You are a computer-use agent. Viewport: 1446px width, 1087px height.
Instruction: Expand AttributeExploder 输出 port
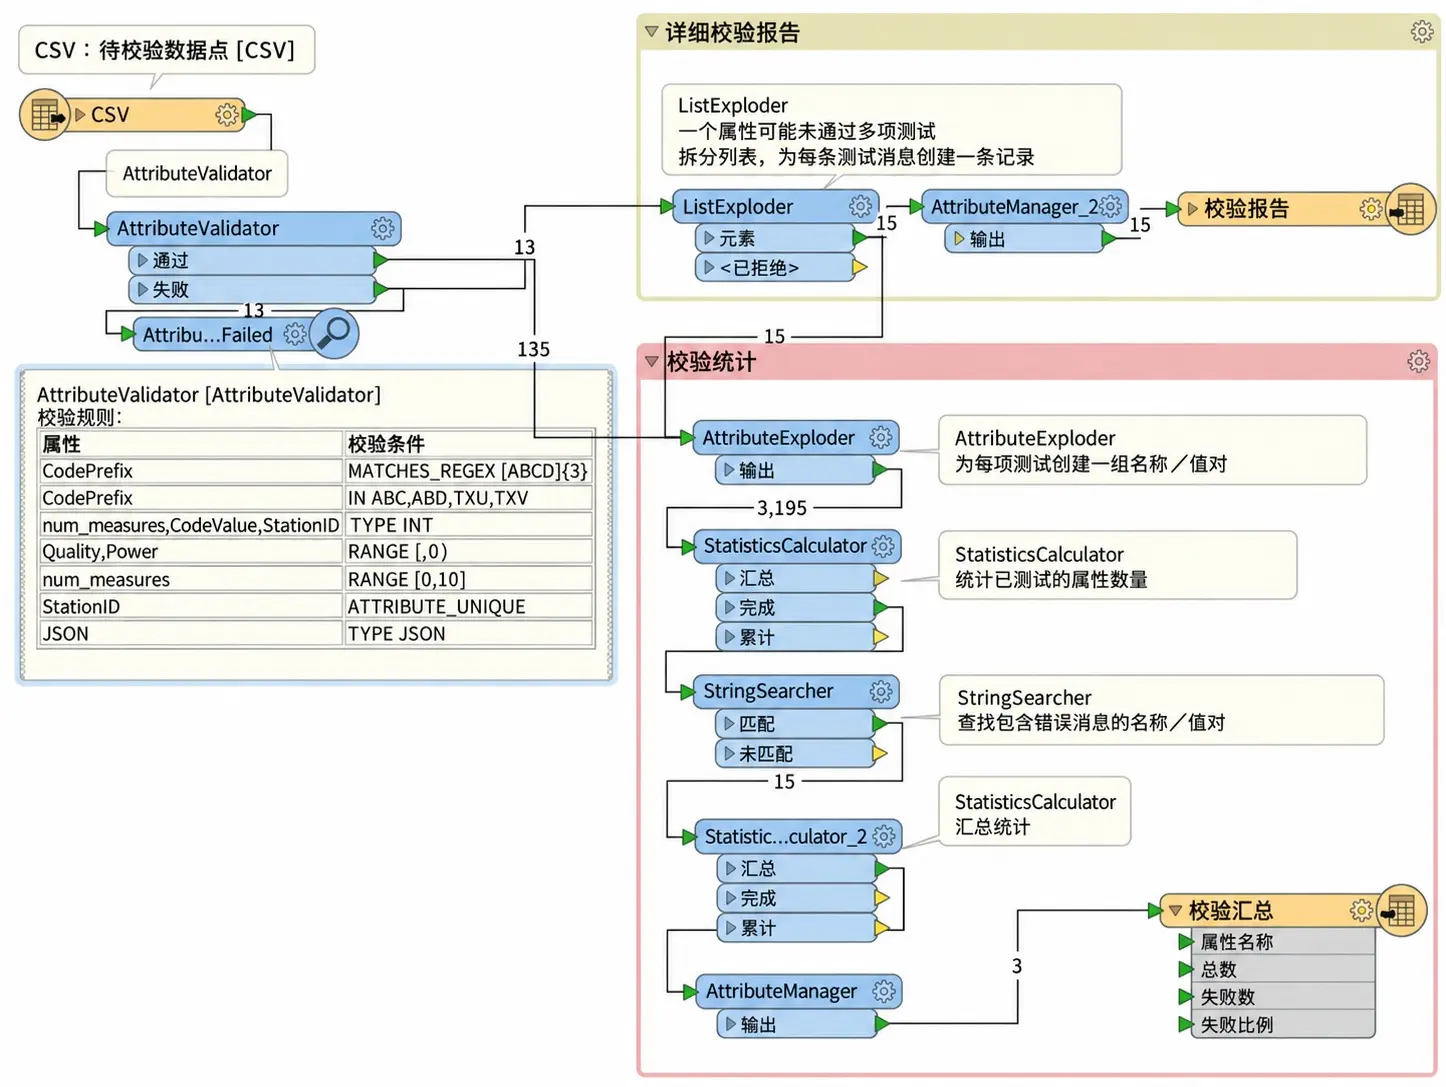click(728, 469)
